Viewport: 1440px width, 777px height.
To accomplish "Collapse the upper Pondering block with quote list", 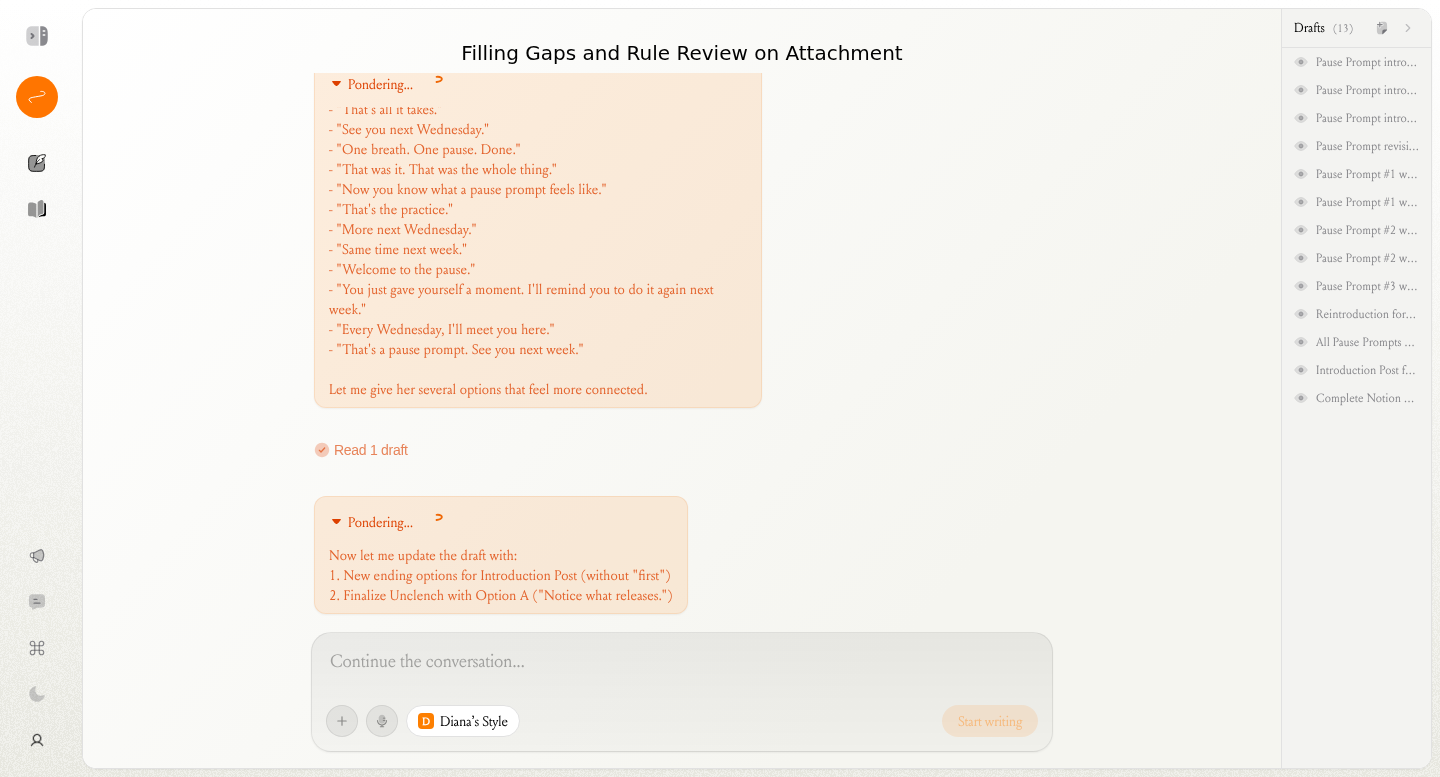I will (x=337, y=84).
